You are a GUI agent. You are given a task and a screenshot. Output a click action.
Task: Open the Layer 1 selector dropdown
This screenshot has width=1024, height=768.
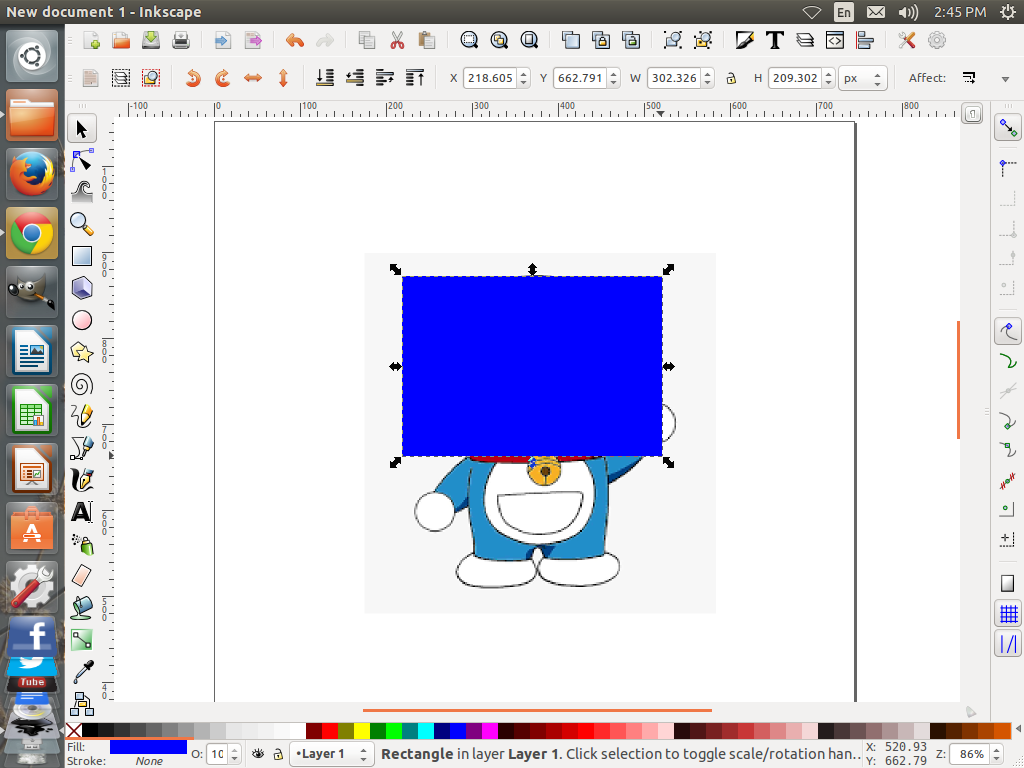point(332,754)
